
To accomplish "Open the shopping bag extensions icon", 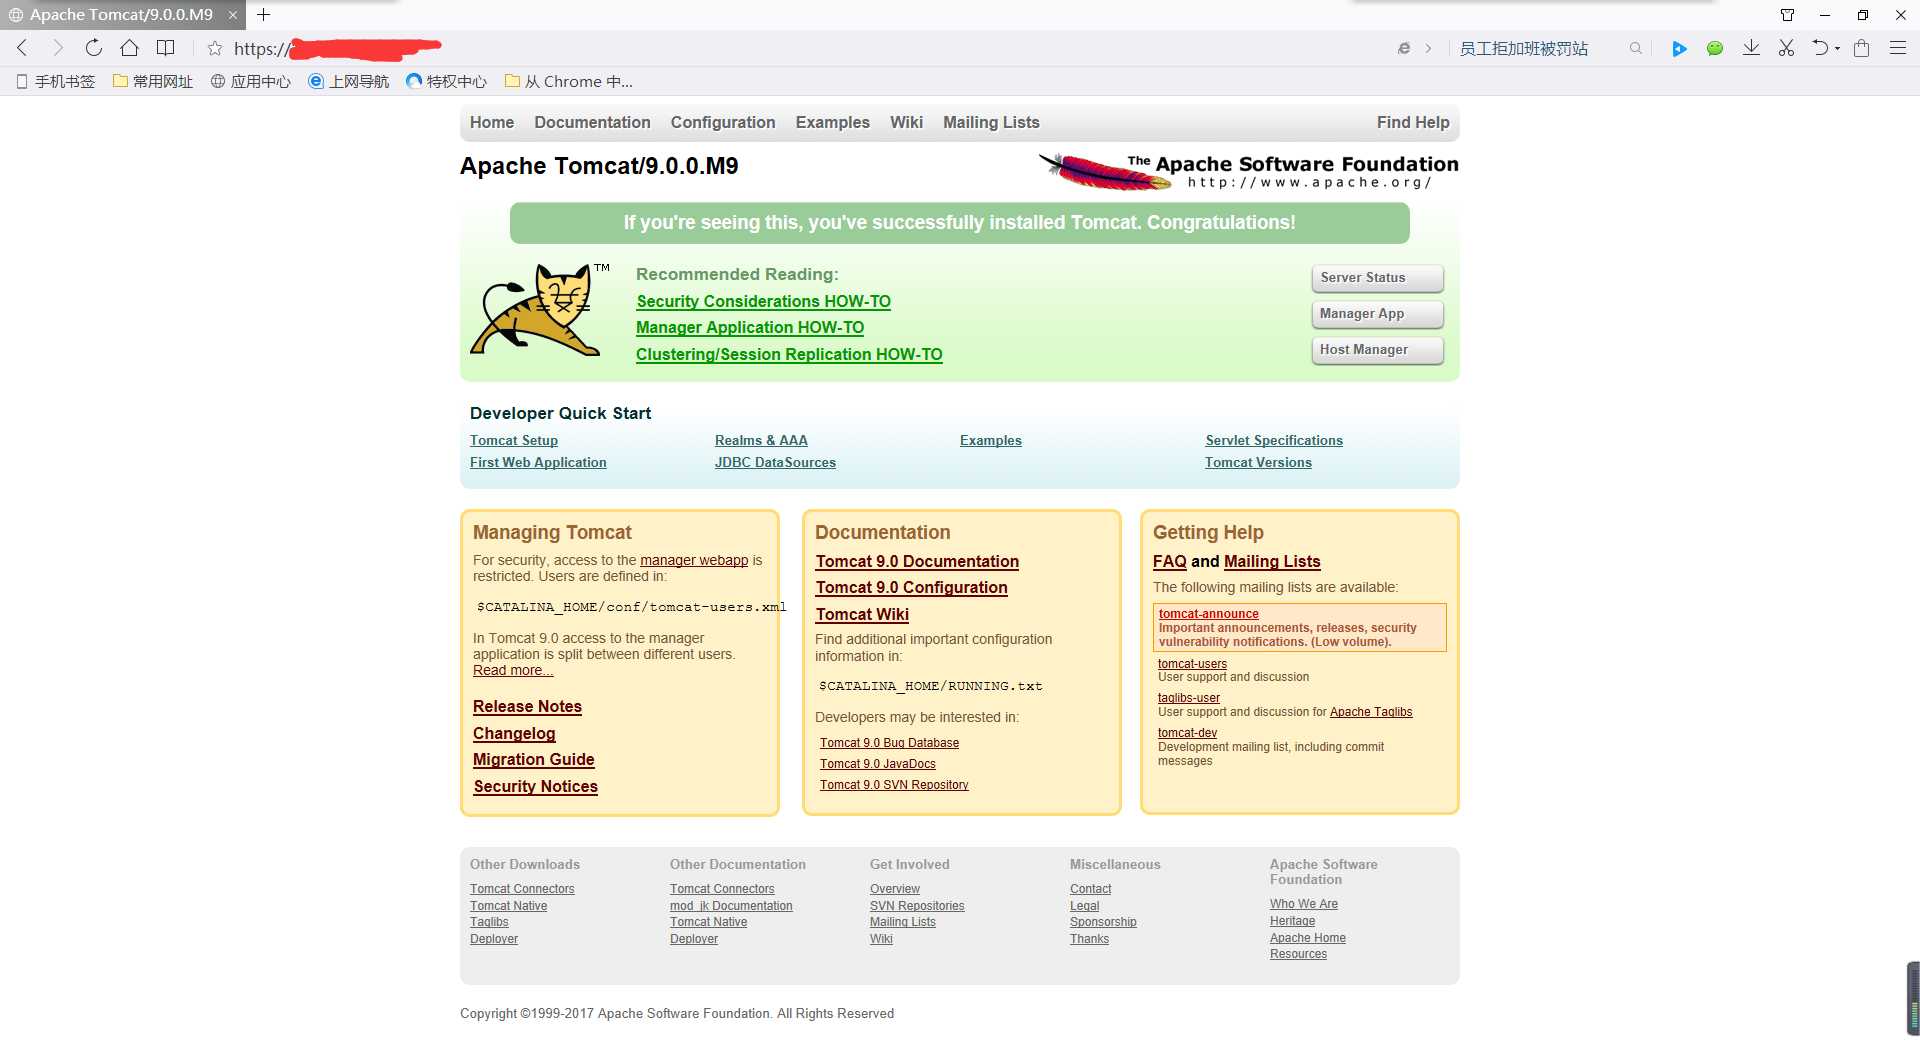I will [1861, 48].
